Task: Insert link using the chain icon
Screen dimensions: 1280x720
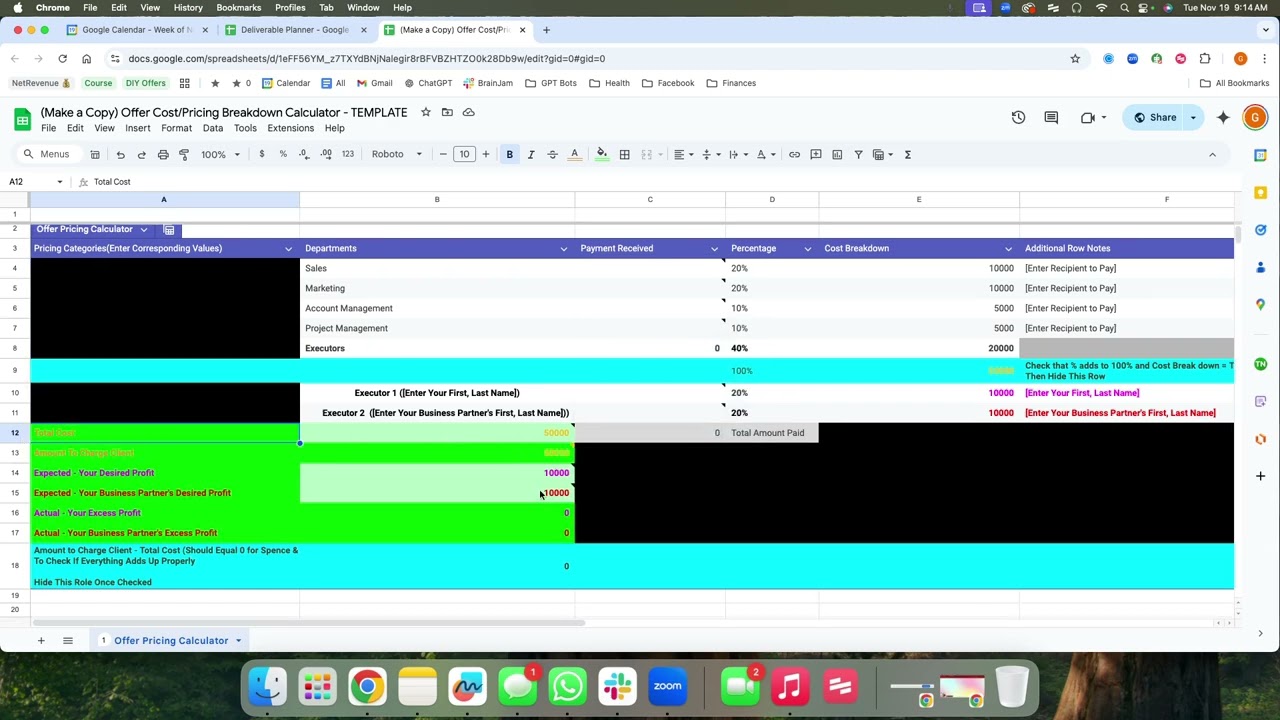Action: pos(794,154)
